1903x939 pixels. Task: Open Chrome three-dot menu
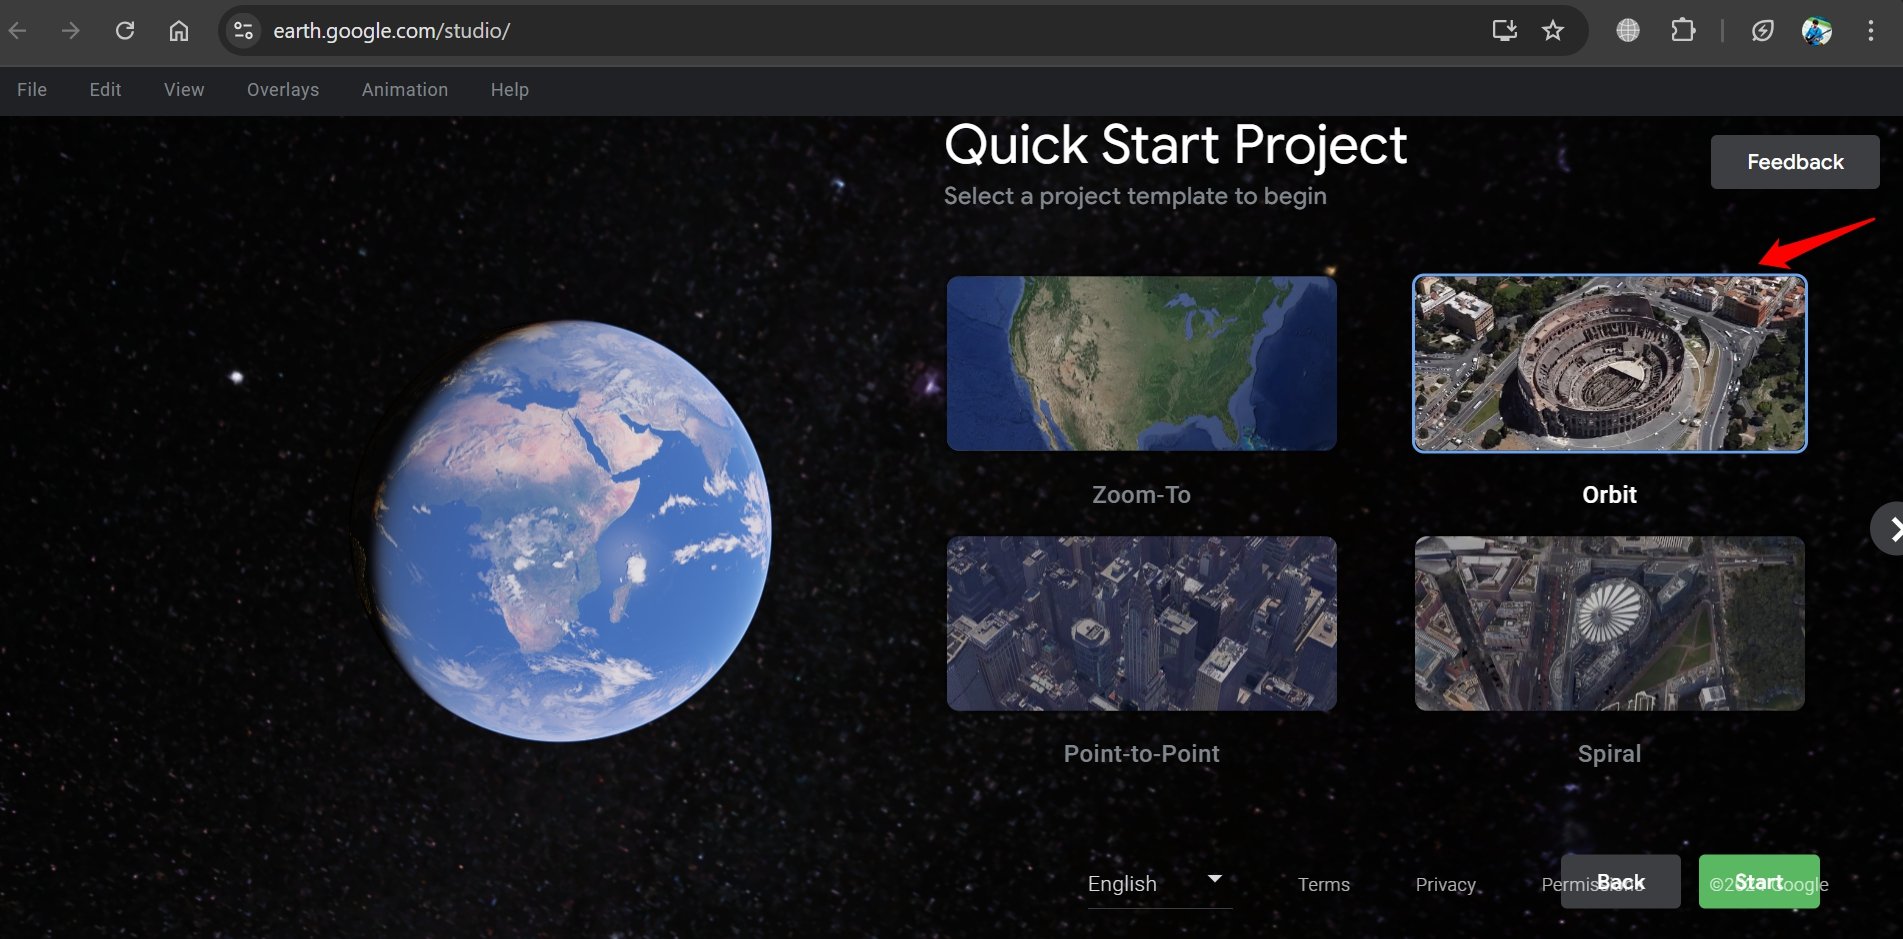[1871, 31]
